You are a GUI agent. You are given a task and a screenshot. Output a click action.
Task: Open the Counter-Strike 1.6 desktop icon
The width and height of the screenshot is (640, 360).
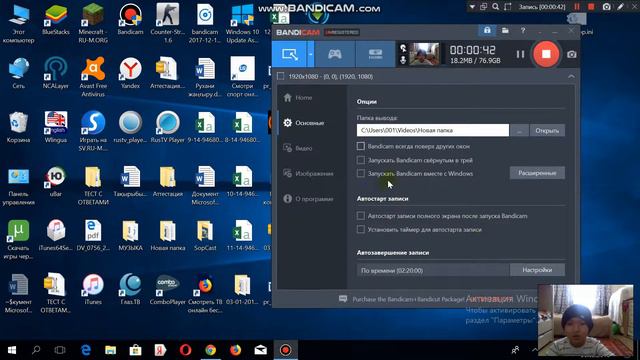pyautogui.click(x=167, y=23)
